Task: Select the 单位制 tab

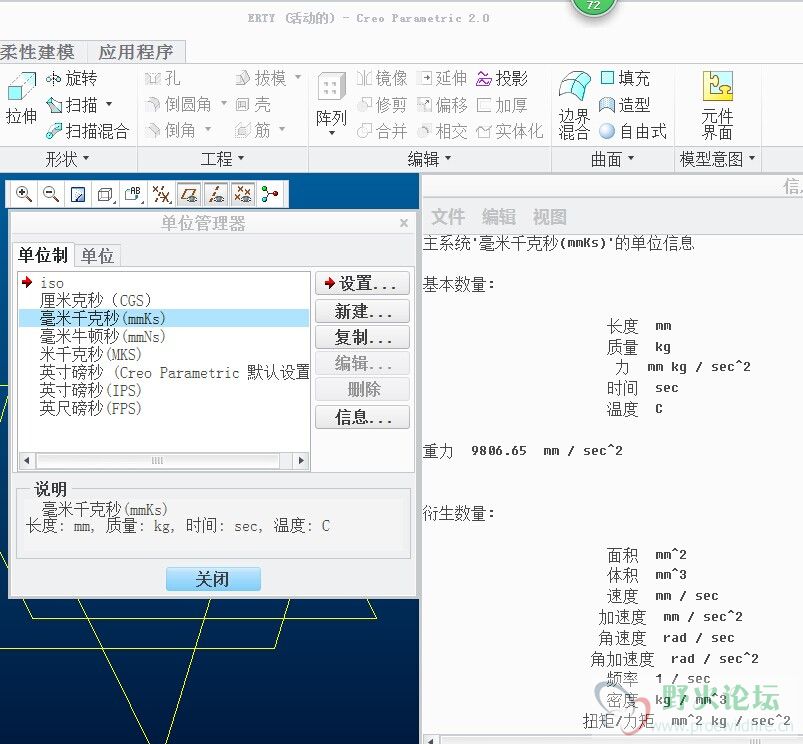Action: click(43, 254)
